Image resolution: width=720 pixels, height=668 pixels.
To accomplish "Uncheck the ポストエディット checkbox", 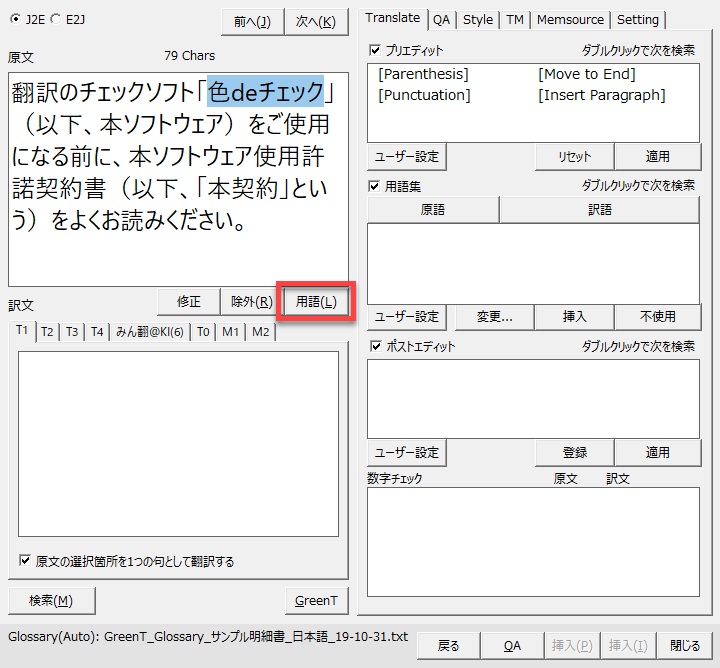I will [375, 347].
